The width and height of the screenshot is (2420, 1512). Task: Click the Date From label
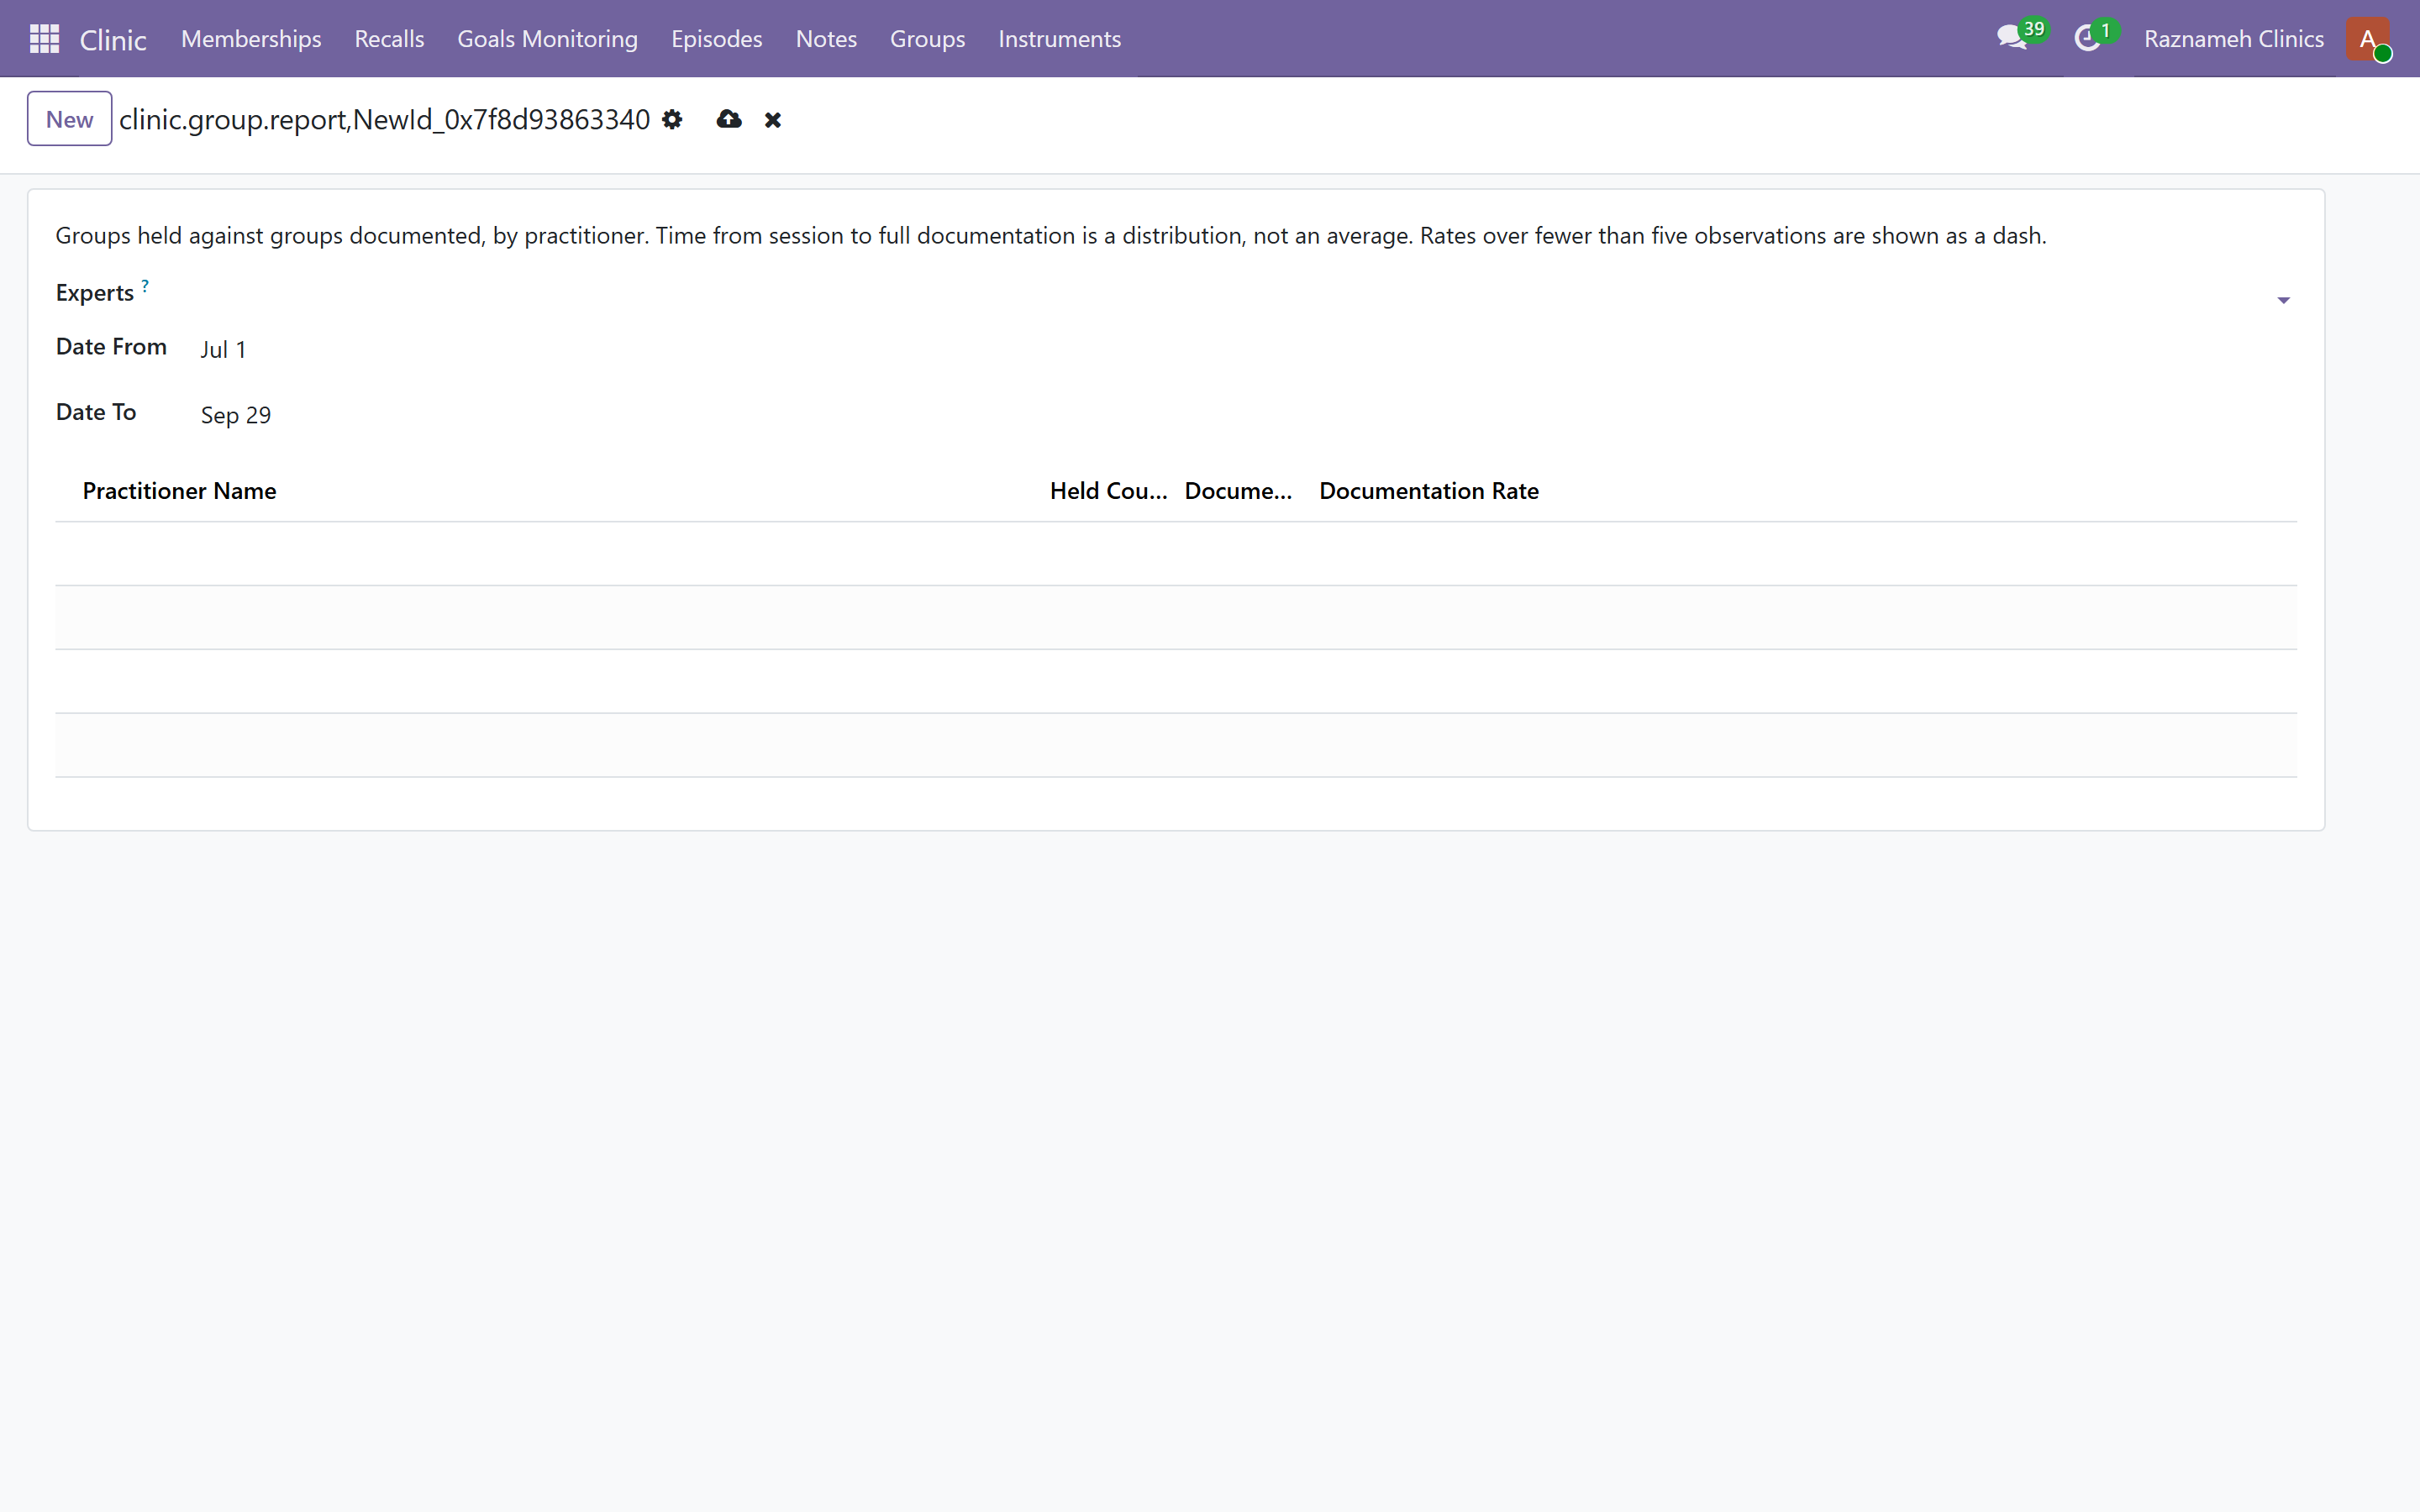111,347
